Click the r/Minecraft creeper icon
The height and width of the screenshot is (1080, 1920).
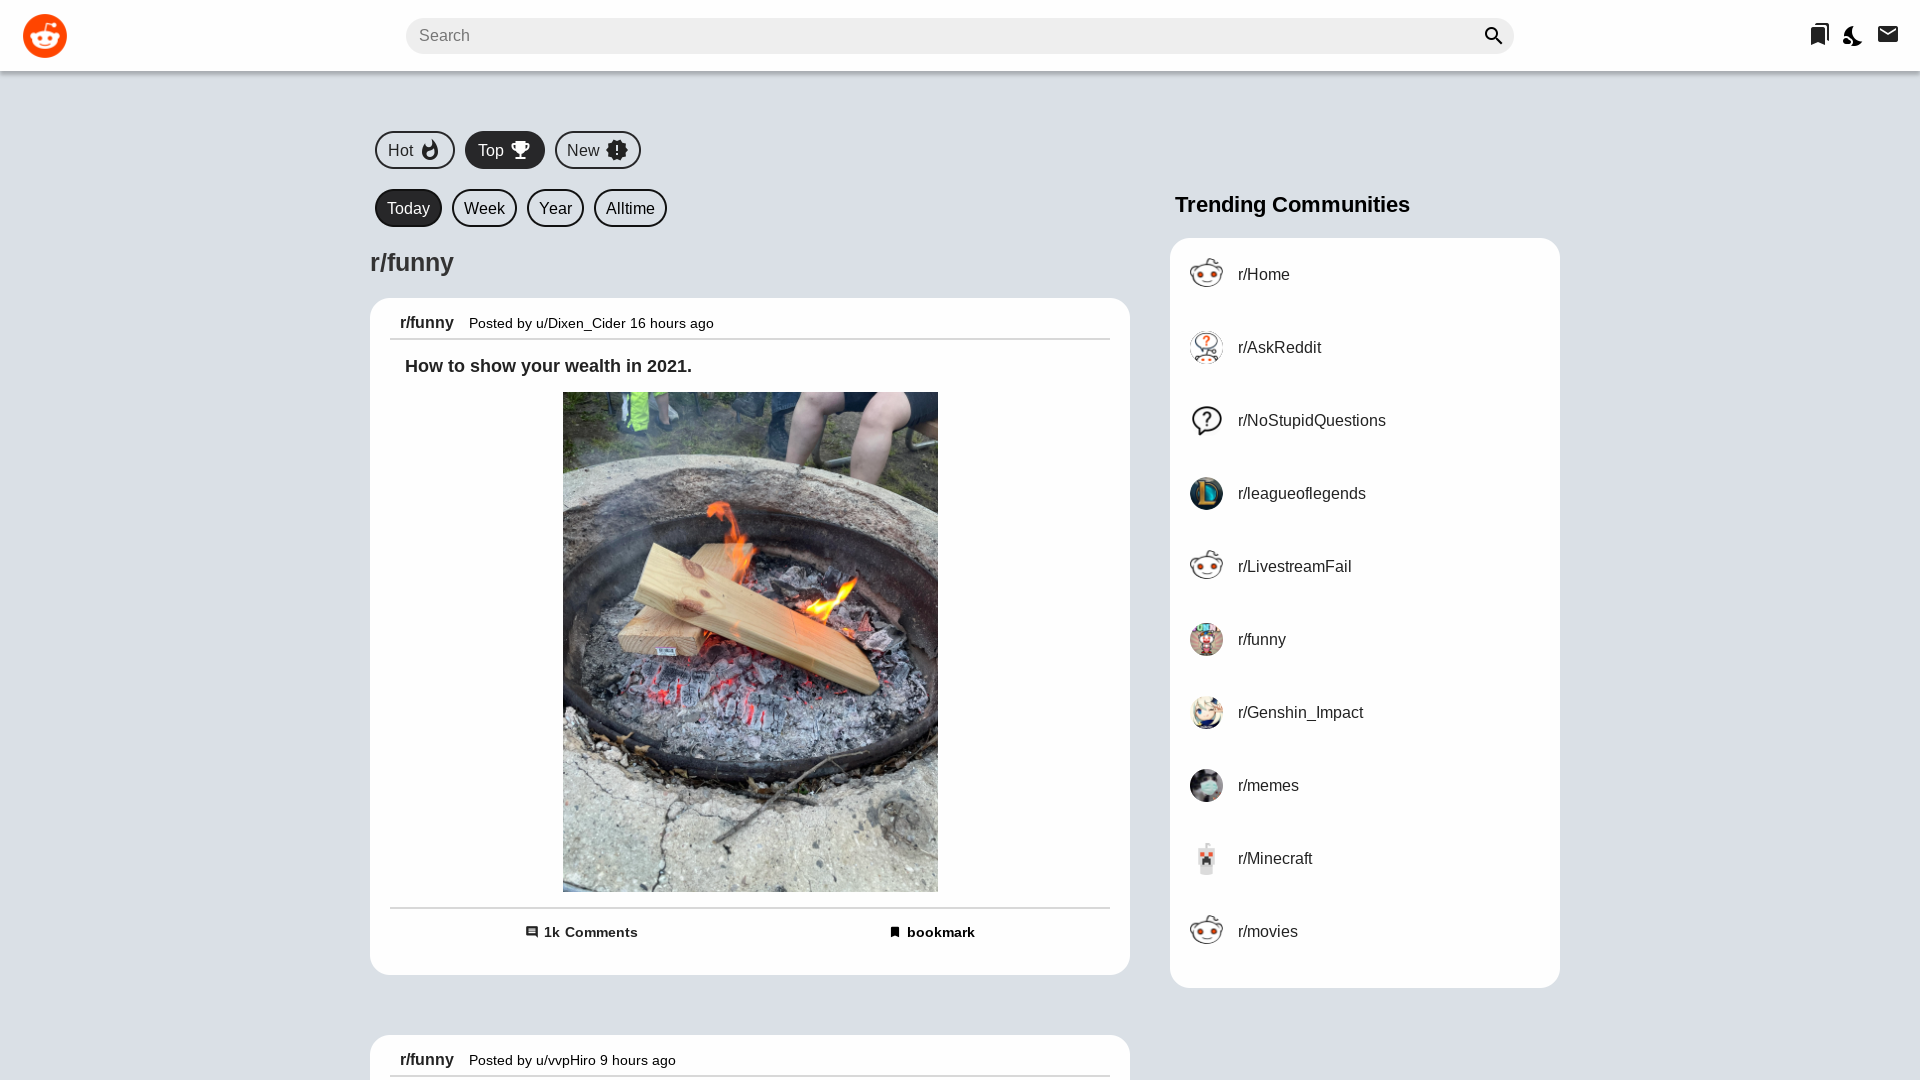[1206, 858]
